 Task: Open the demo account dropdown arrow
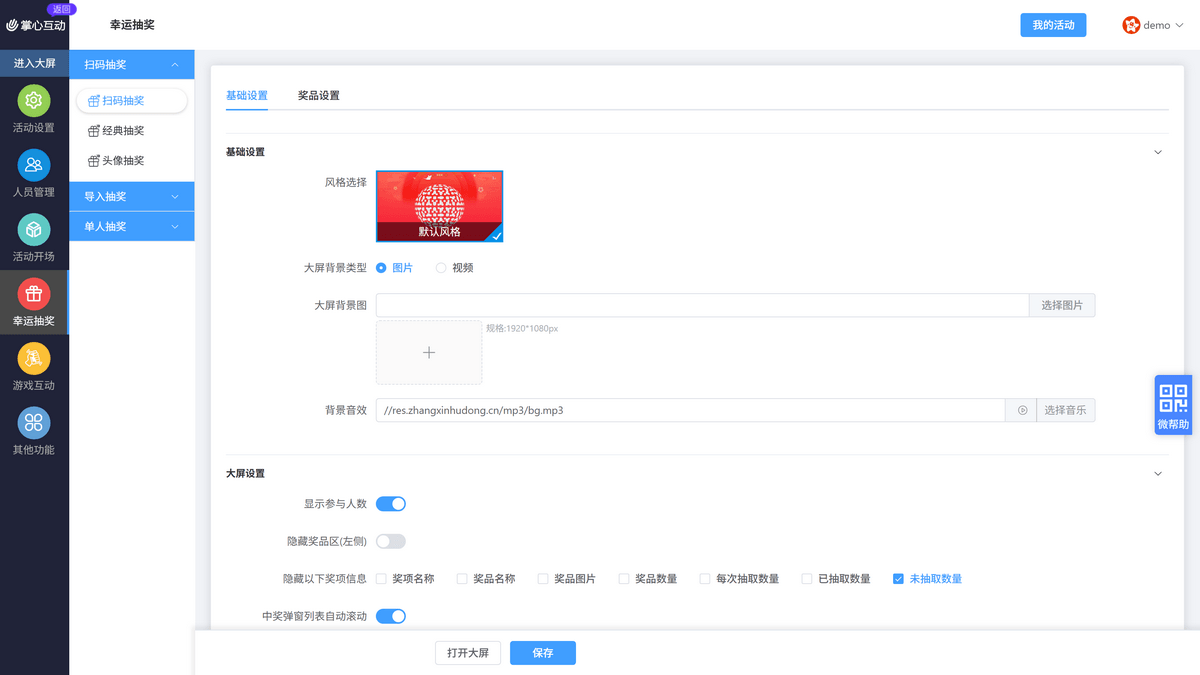(x=1180, y=26)
